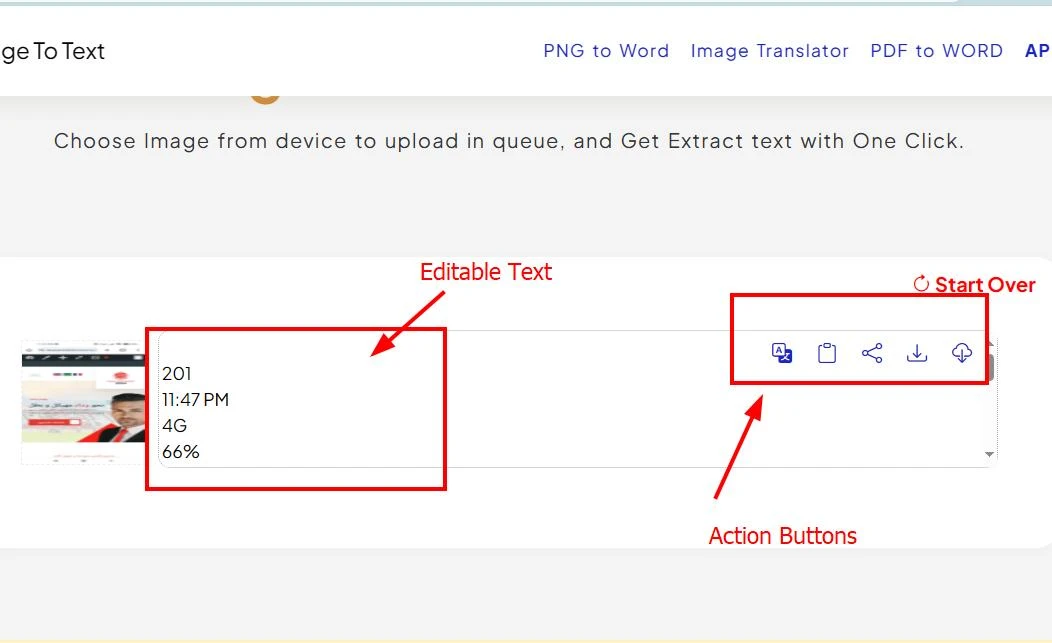
Task: Go to the Image Translator page
Action: click(769, 51)
